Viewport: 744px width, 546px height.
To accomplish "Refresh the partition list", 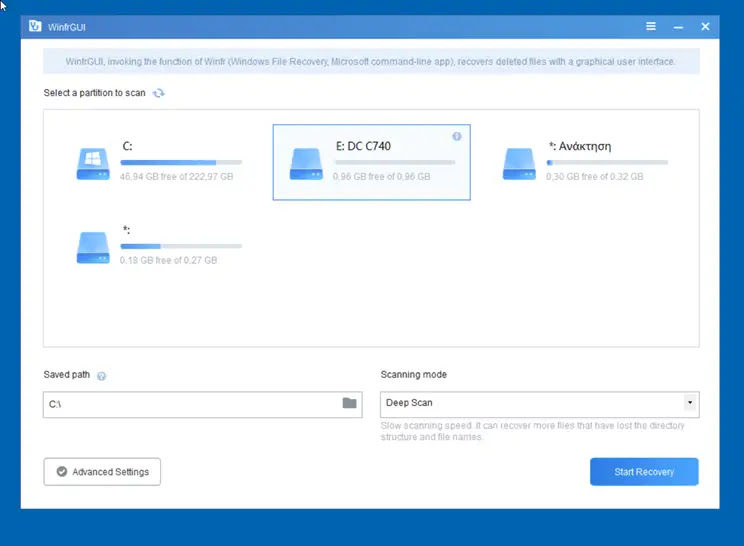I will pos(158,93).
